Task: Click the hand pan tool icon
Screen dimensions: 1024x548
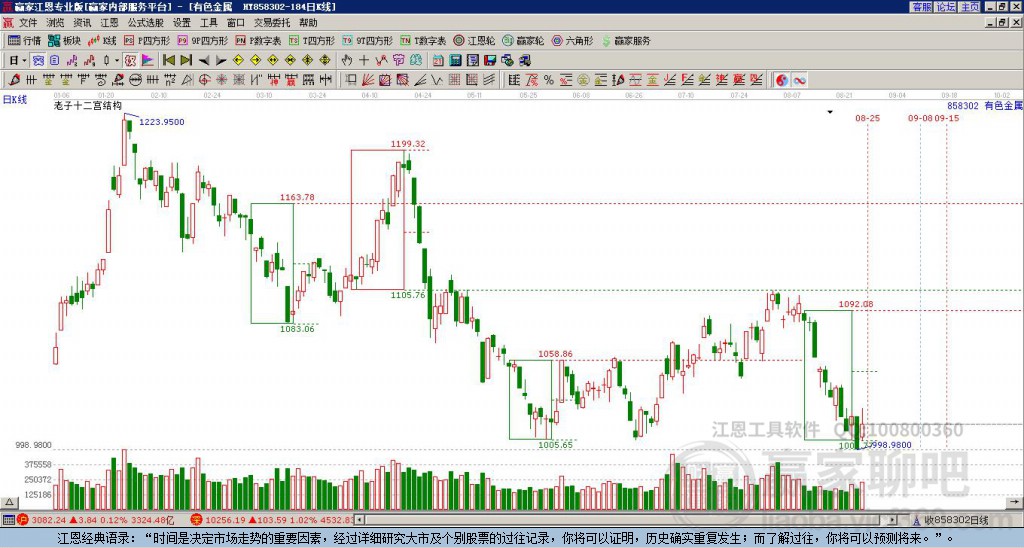Action: coord(347,61)
